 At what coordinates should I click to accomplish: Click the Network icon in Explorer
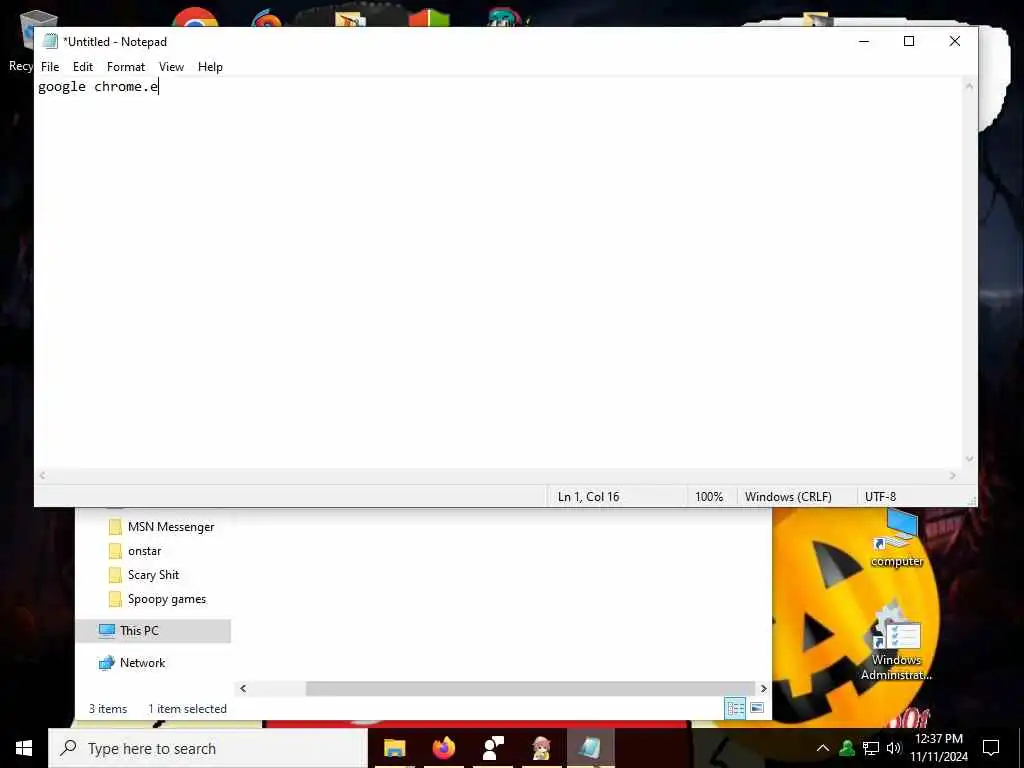click(106, 663)
